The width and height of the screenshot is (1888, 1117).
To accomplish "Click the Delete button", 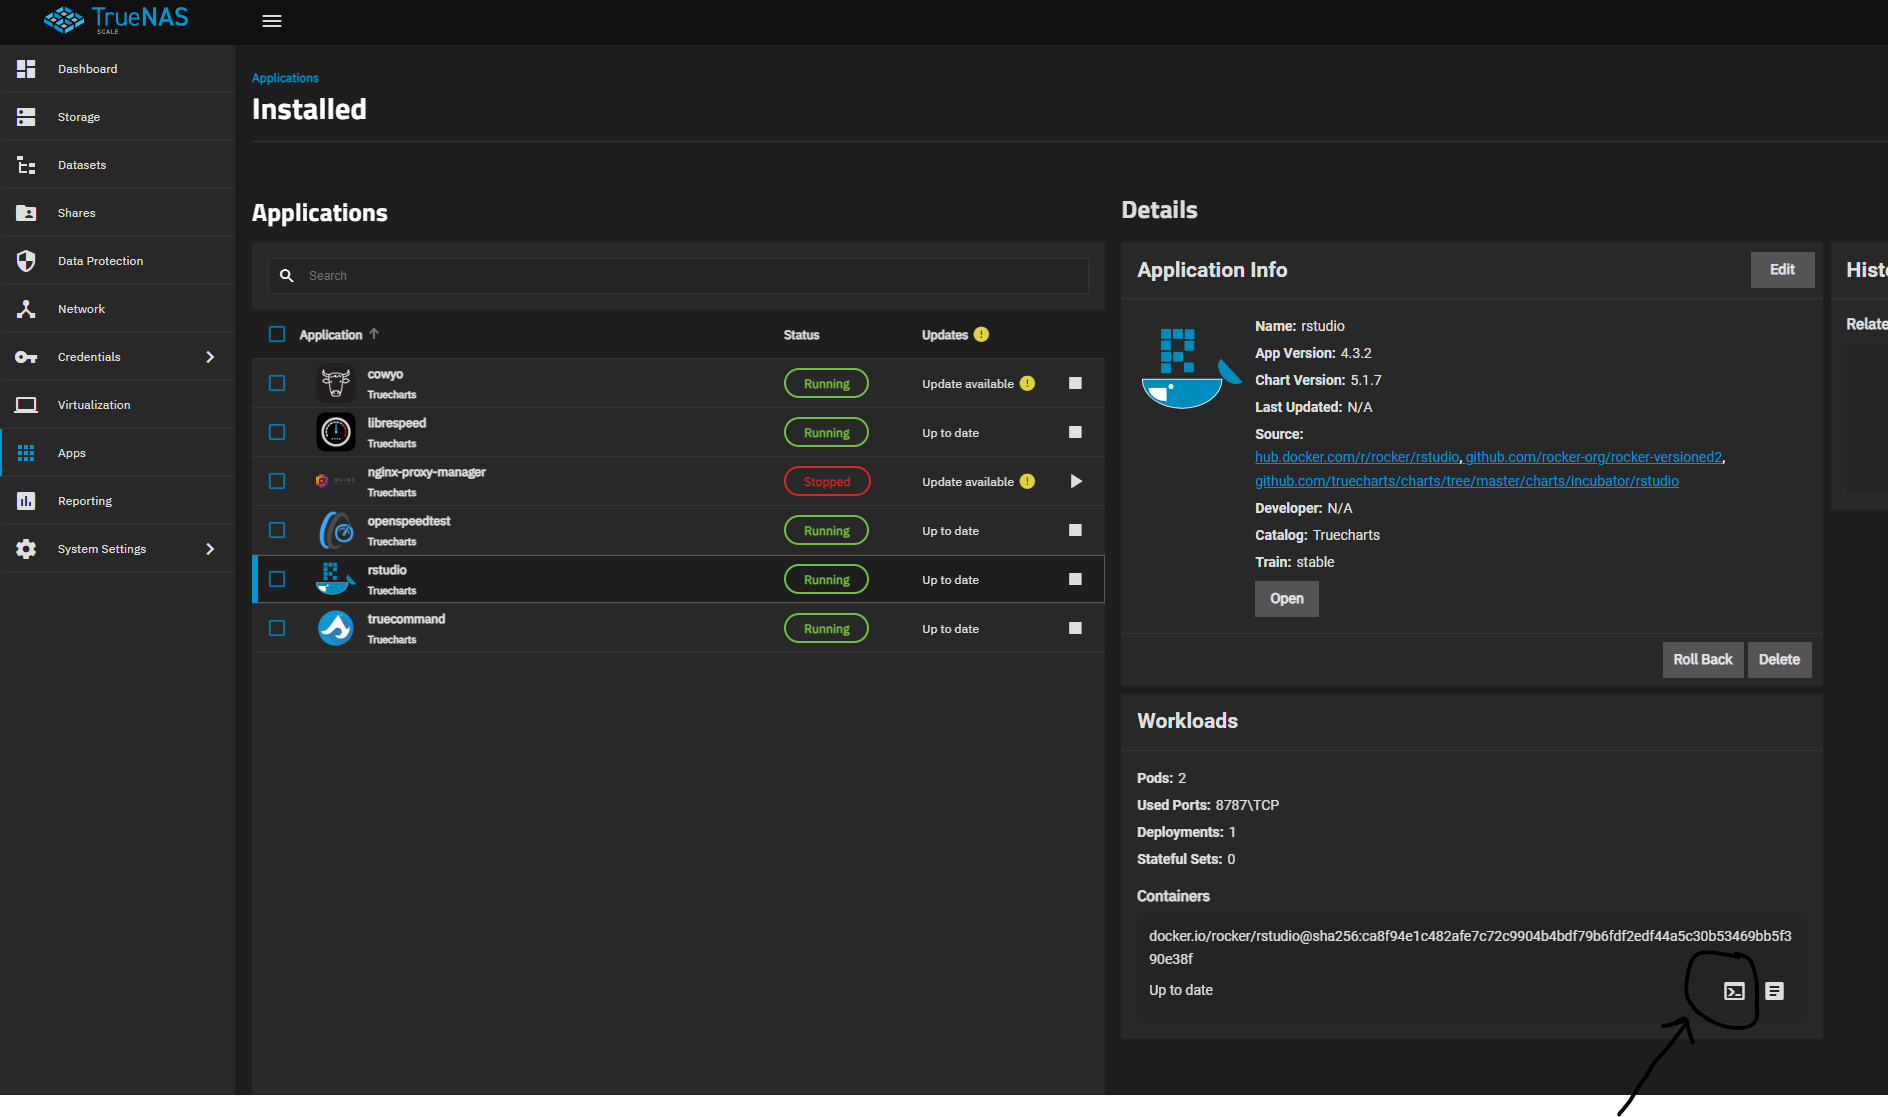I will click(x=1779, y=660).
